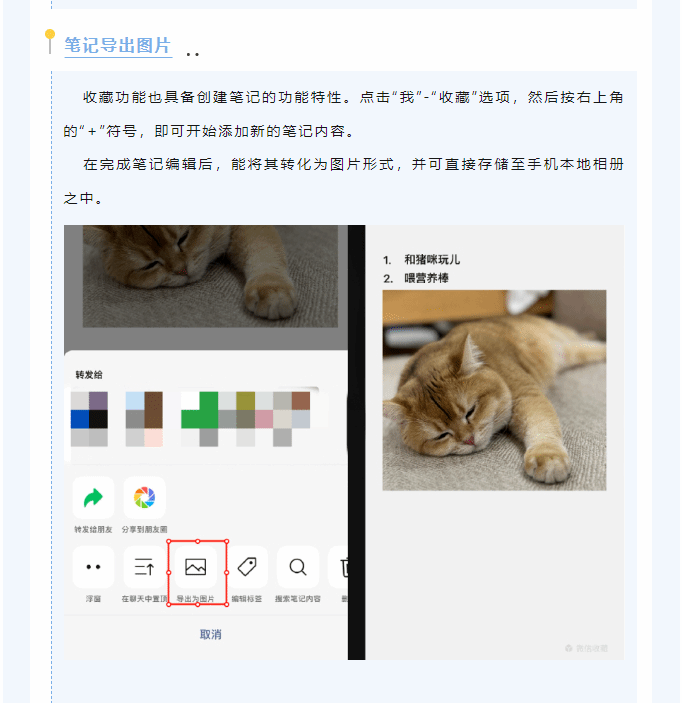The height and width of the screenshot is (703, 682).
Task: Click the 微信收藏 watermark at bottom right
Action: [586, 648]
